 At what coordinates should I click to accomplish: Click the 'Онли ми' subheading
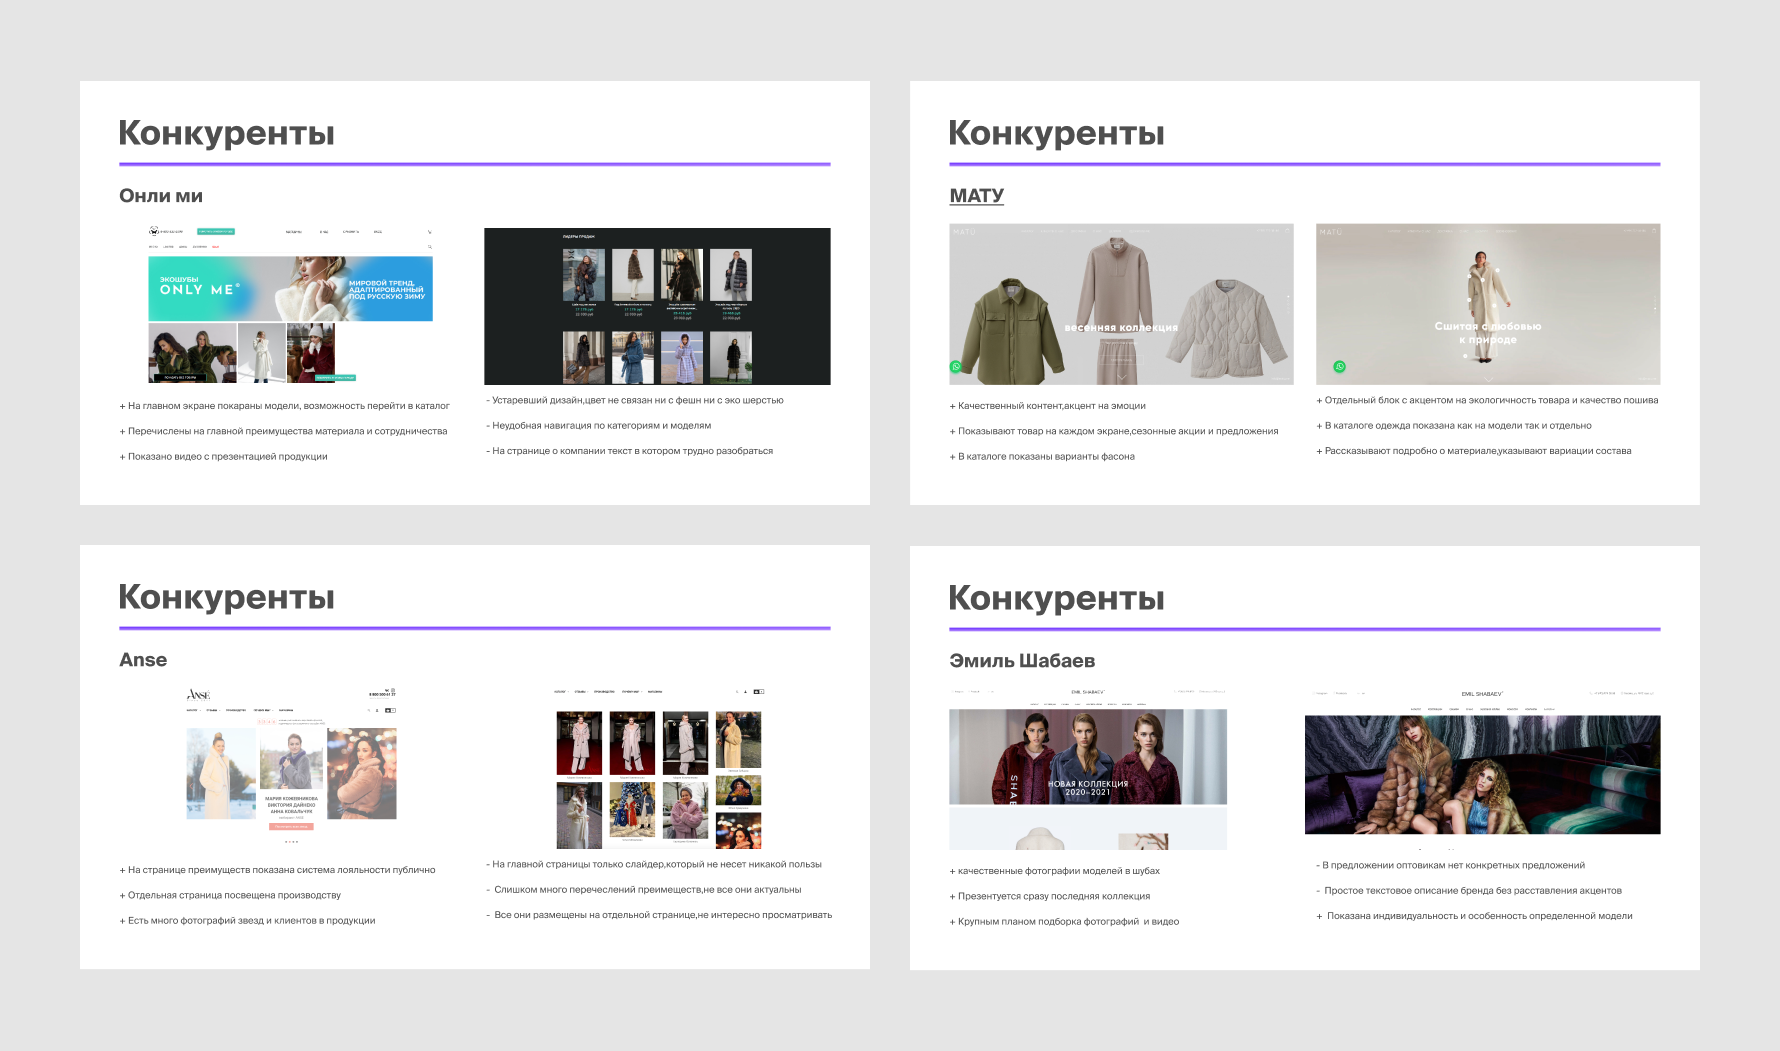pos(161,196)
